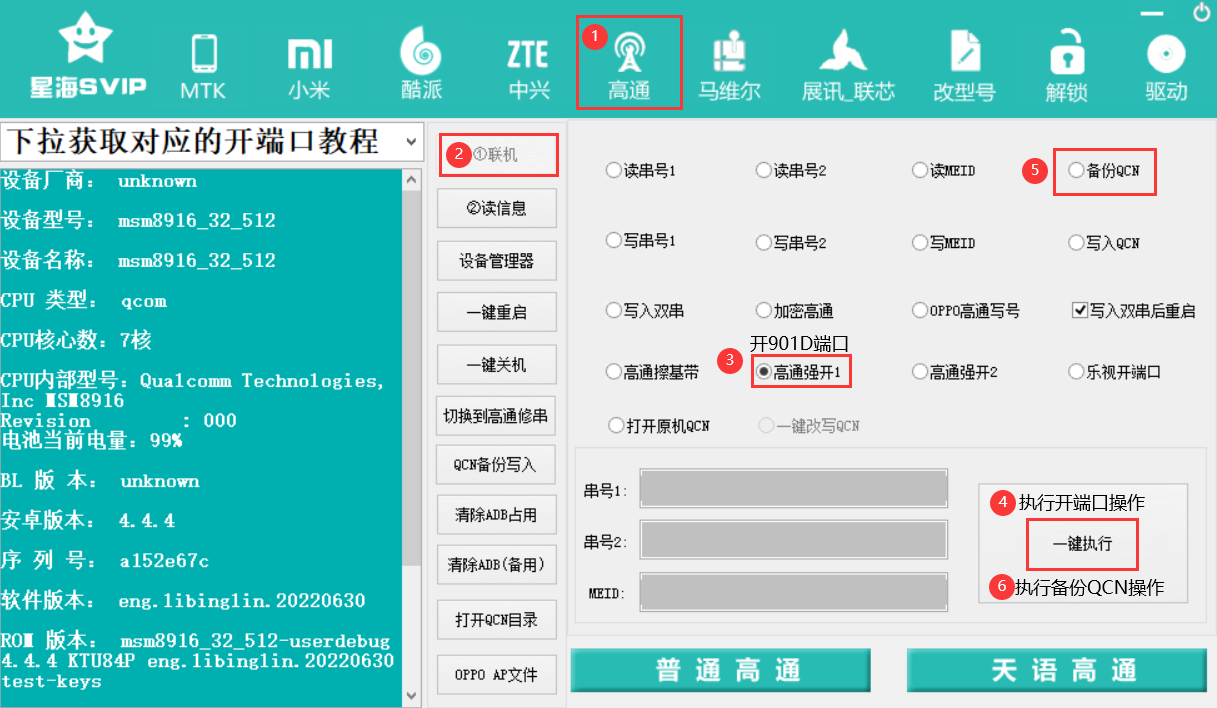Select the 读串号2 radio option
The image size is (1217, 708).
click(792, 171)
